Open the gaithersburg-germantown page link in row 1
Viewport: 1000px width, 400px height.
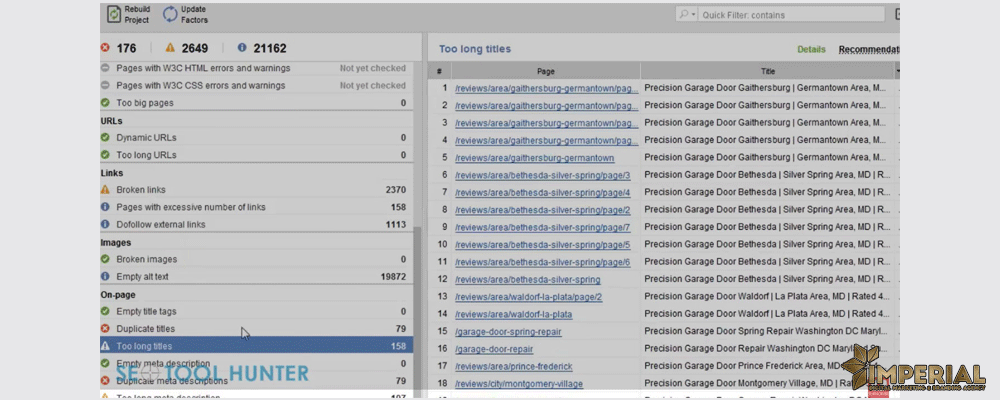[547, 88]
